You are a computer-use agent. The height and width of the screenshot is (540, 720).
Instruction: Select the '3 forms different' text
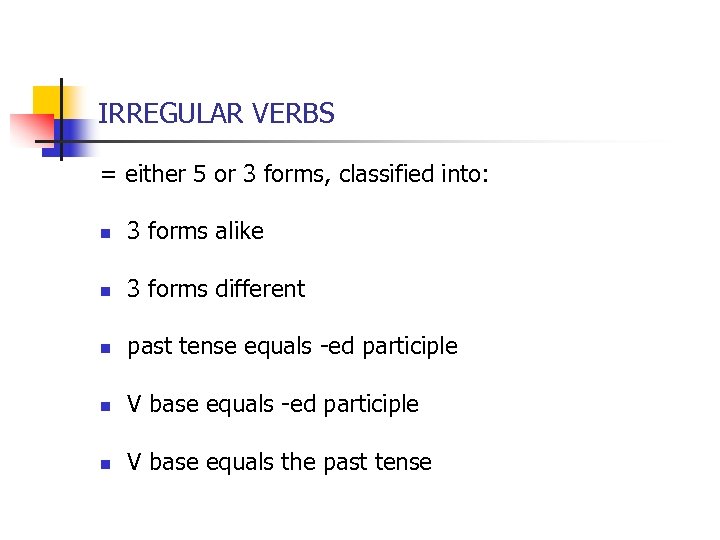click(x=216, y=289)
